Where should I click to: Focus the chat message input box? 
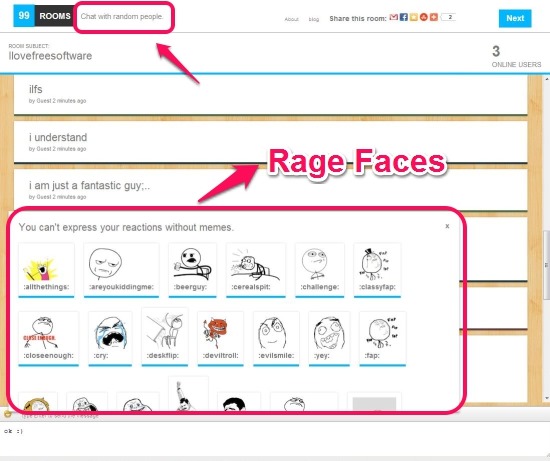(x=275, y=439)
